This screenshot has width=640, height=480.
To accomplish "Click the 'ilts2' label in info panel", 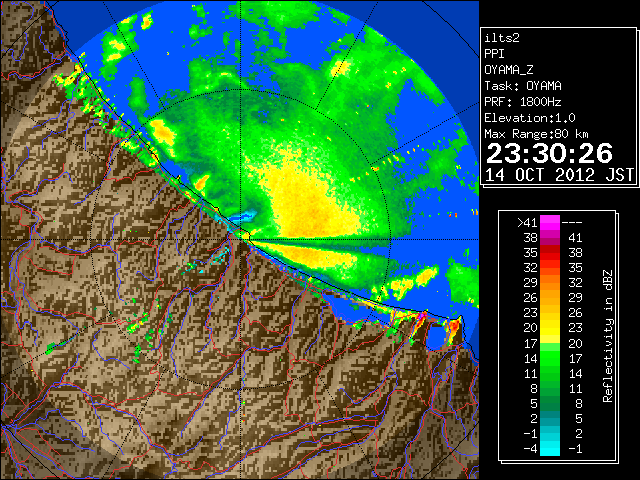I will point(502,38).
